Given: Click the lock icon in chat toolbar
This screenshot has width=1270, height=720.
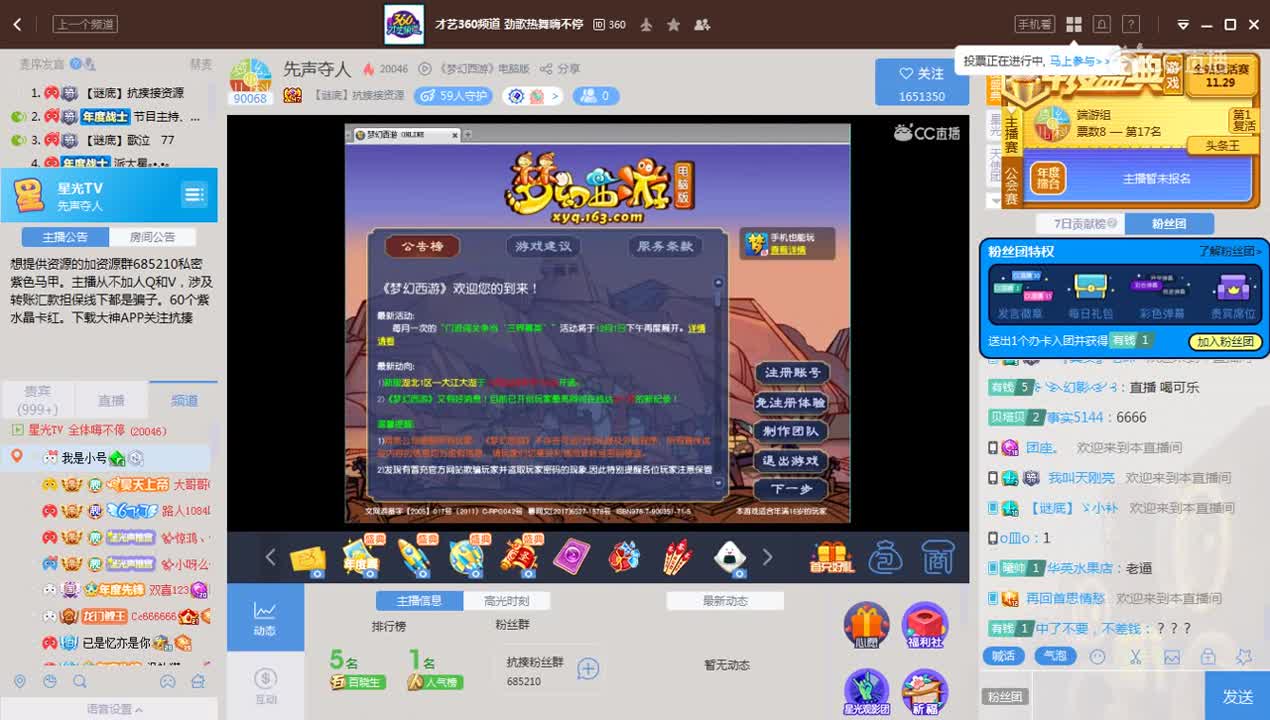Looking at the screenshot, I should (1208, 657).
